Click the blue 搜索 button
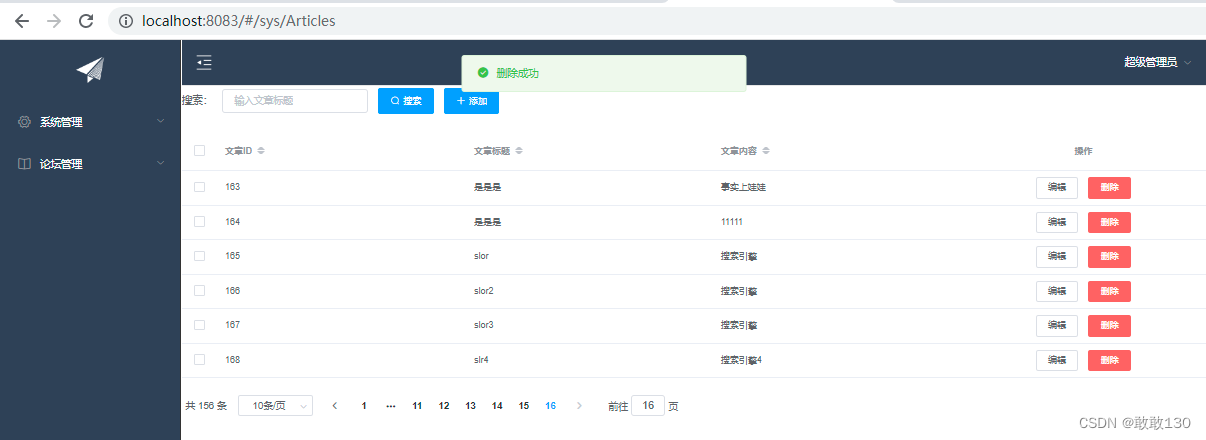This screenshot has width=1206, height=440. (406, 101)
